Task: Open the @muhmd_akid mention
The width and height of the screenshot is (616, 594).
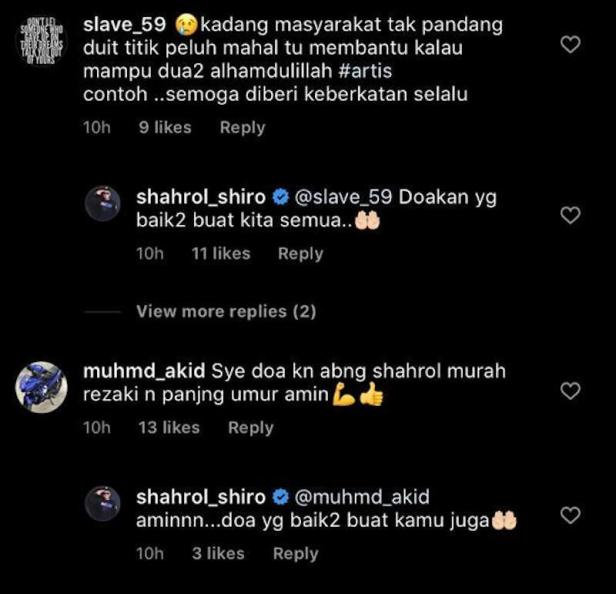Action: pos(362,497)
